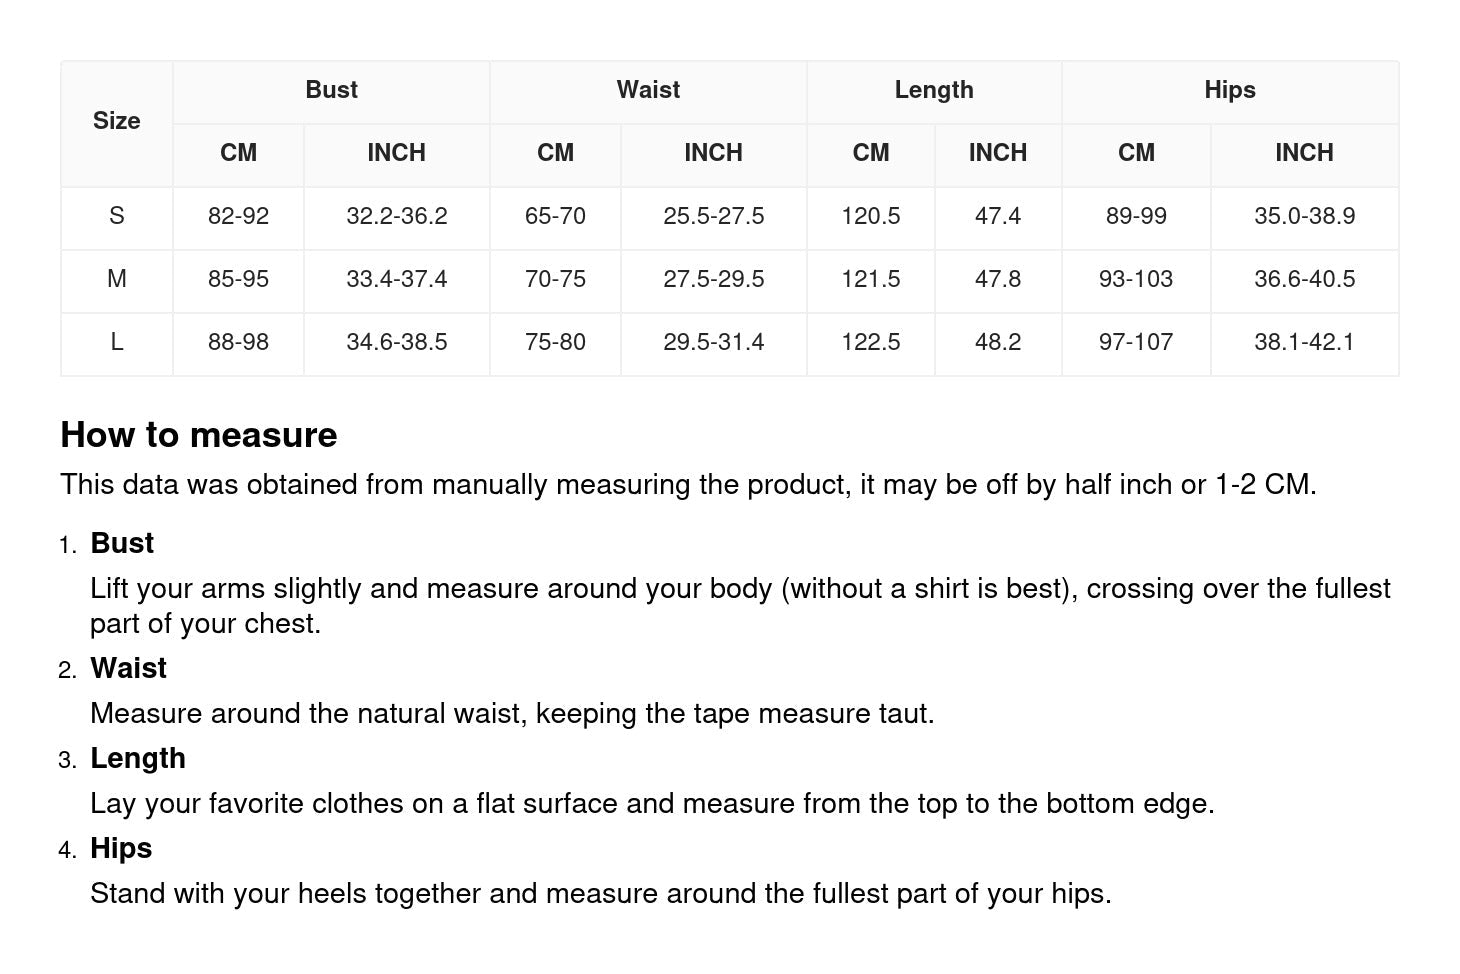Viewport: 1460px width, 974px height.
Task: Click the size S row label
Action: click(x=116, y=216)
